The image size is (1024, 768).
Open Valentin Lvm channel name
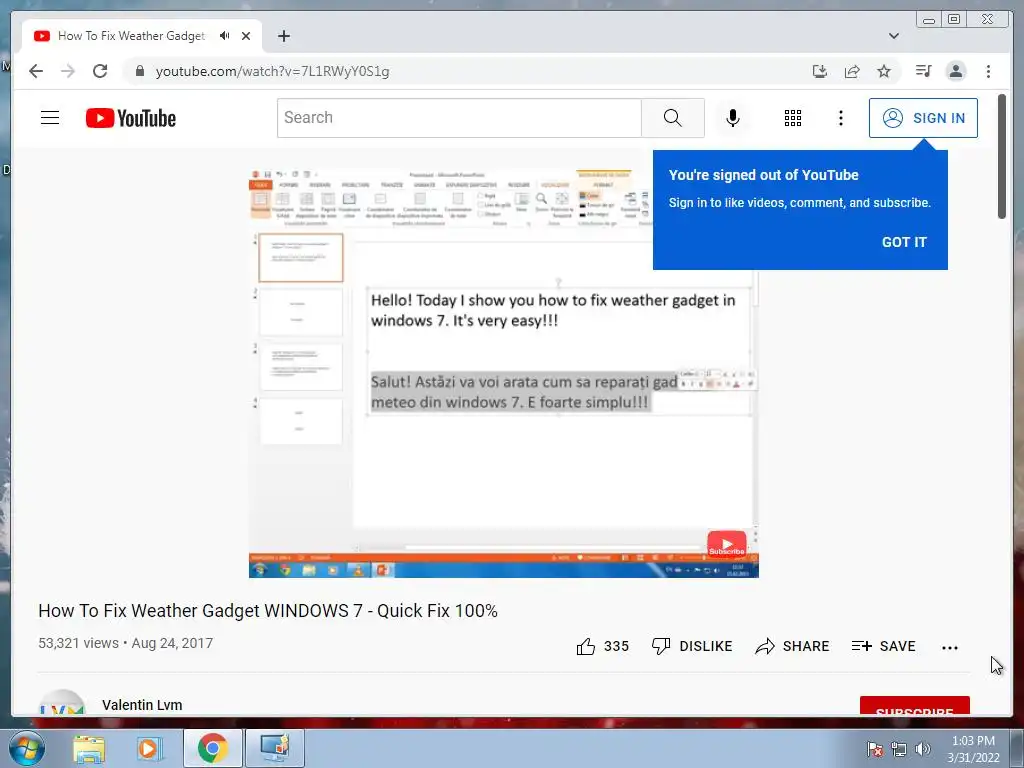pos(142,705)
